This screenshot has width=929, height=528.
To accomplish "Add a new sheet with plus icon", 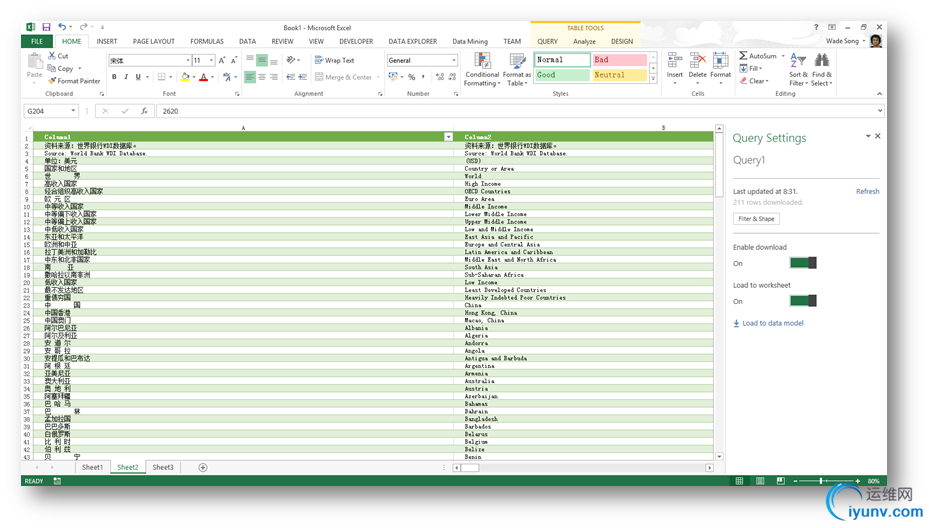I will pyautogui.click(x=203, y=468).
